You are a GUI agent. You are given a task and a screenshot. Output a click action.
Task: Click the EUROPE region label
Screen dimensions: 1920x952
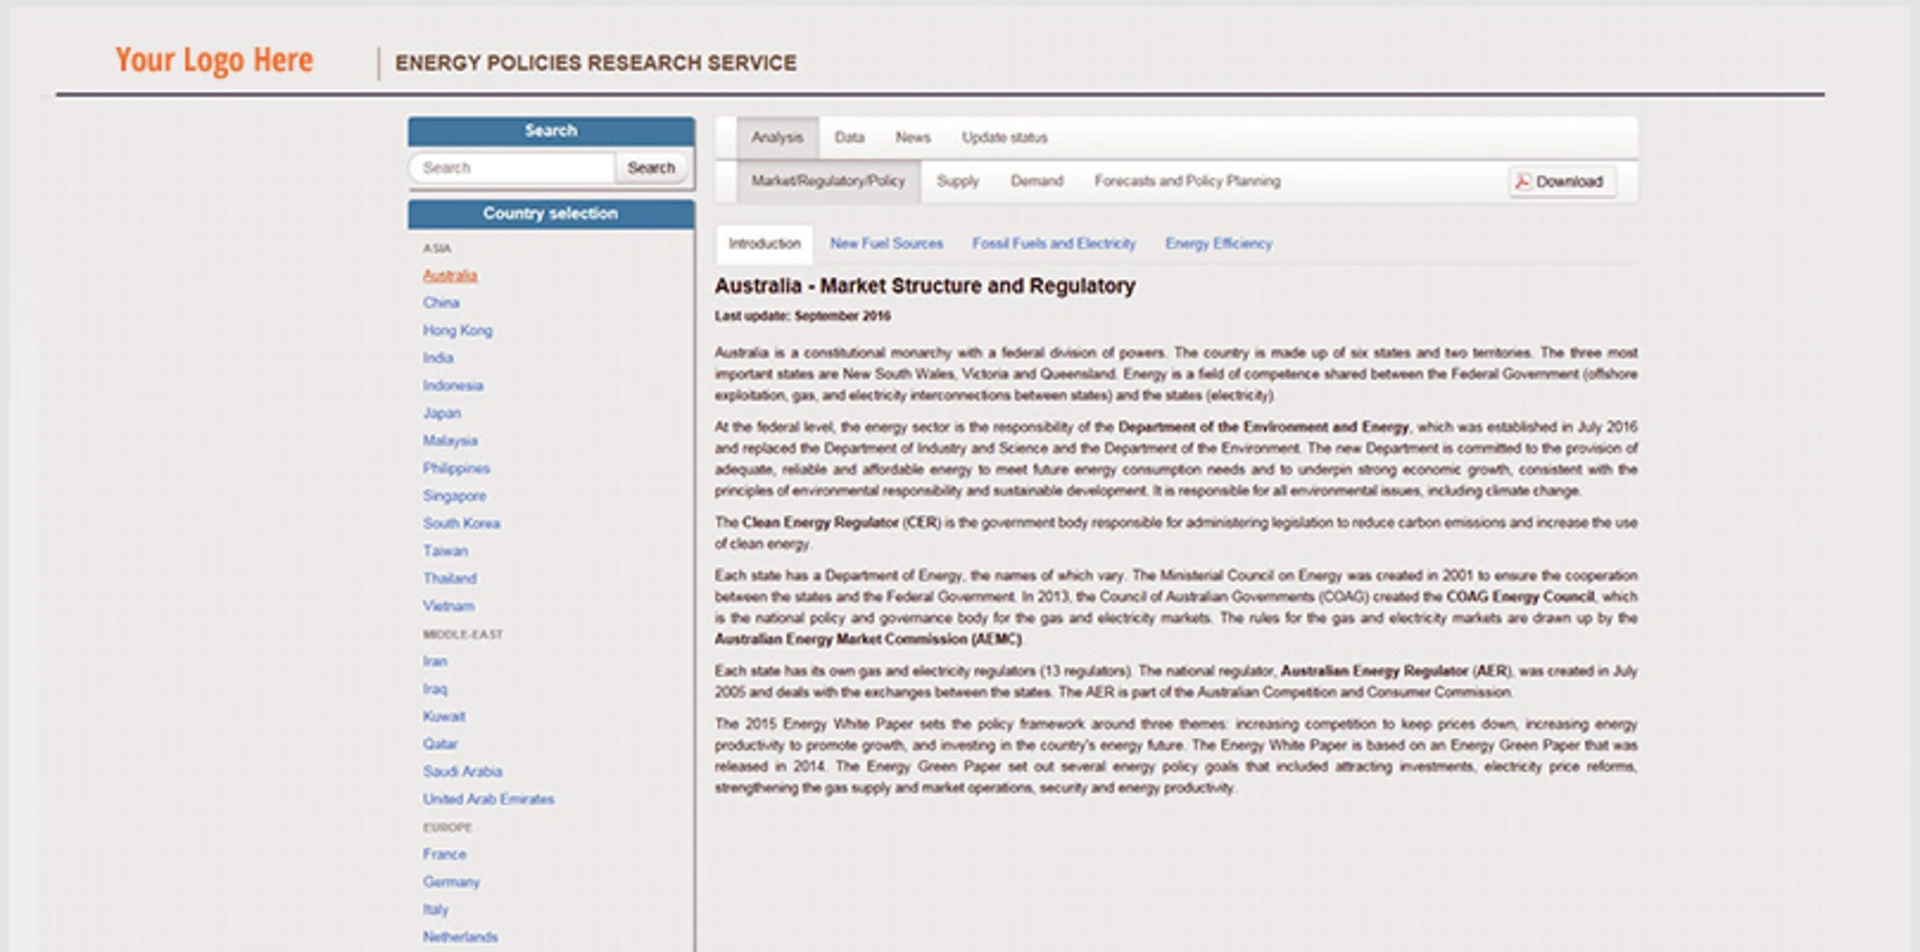(447, 827)
